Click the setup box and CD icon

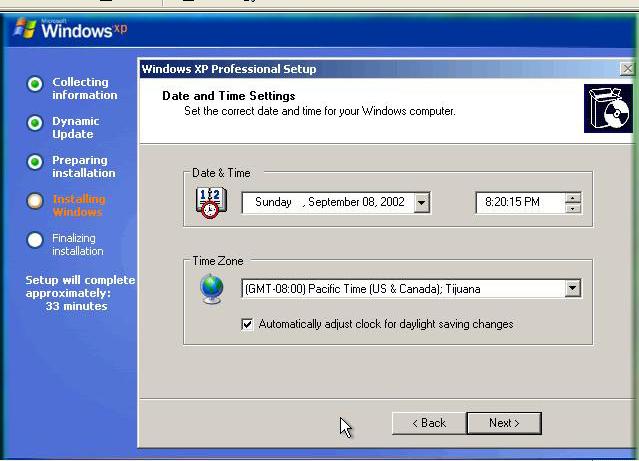tap(608, 109)
